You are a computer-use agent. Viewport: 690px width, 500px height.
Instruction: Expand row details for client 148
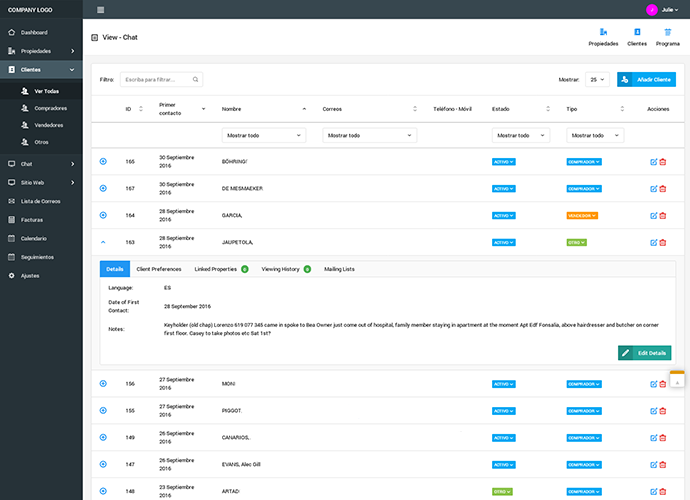(x=103, y=491)
